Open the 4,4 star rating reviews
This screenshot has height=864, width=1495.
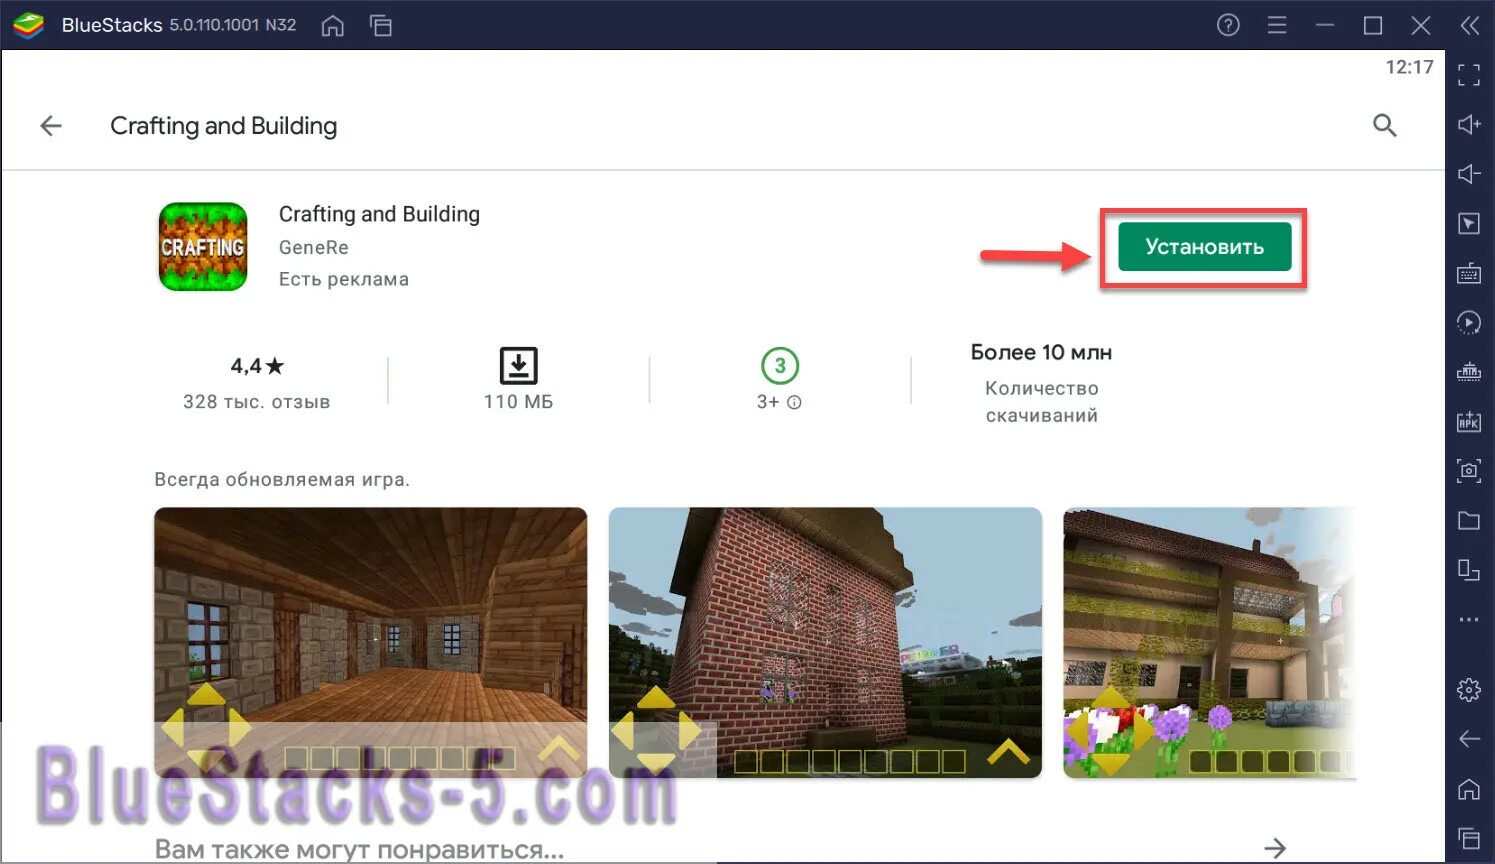coord(257,366)
